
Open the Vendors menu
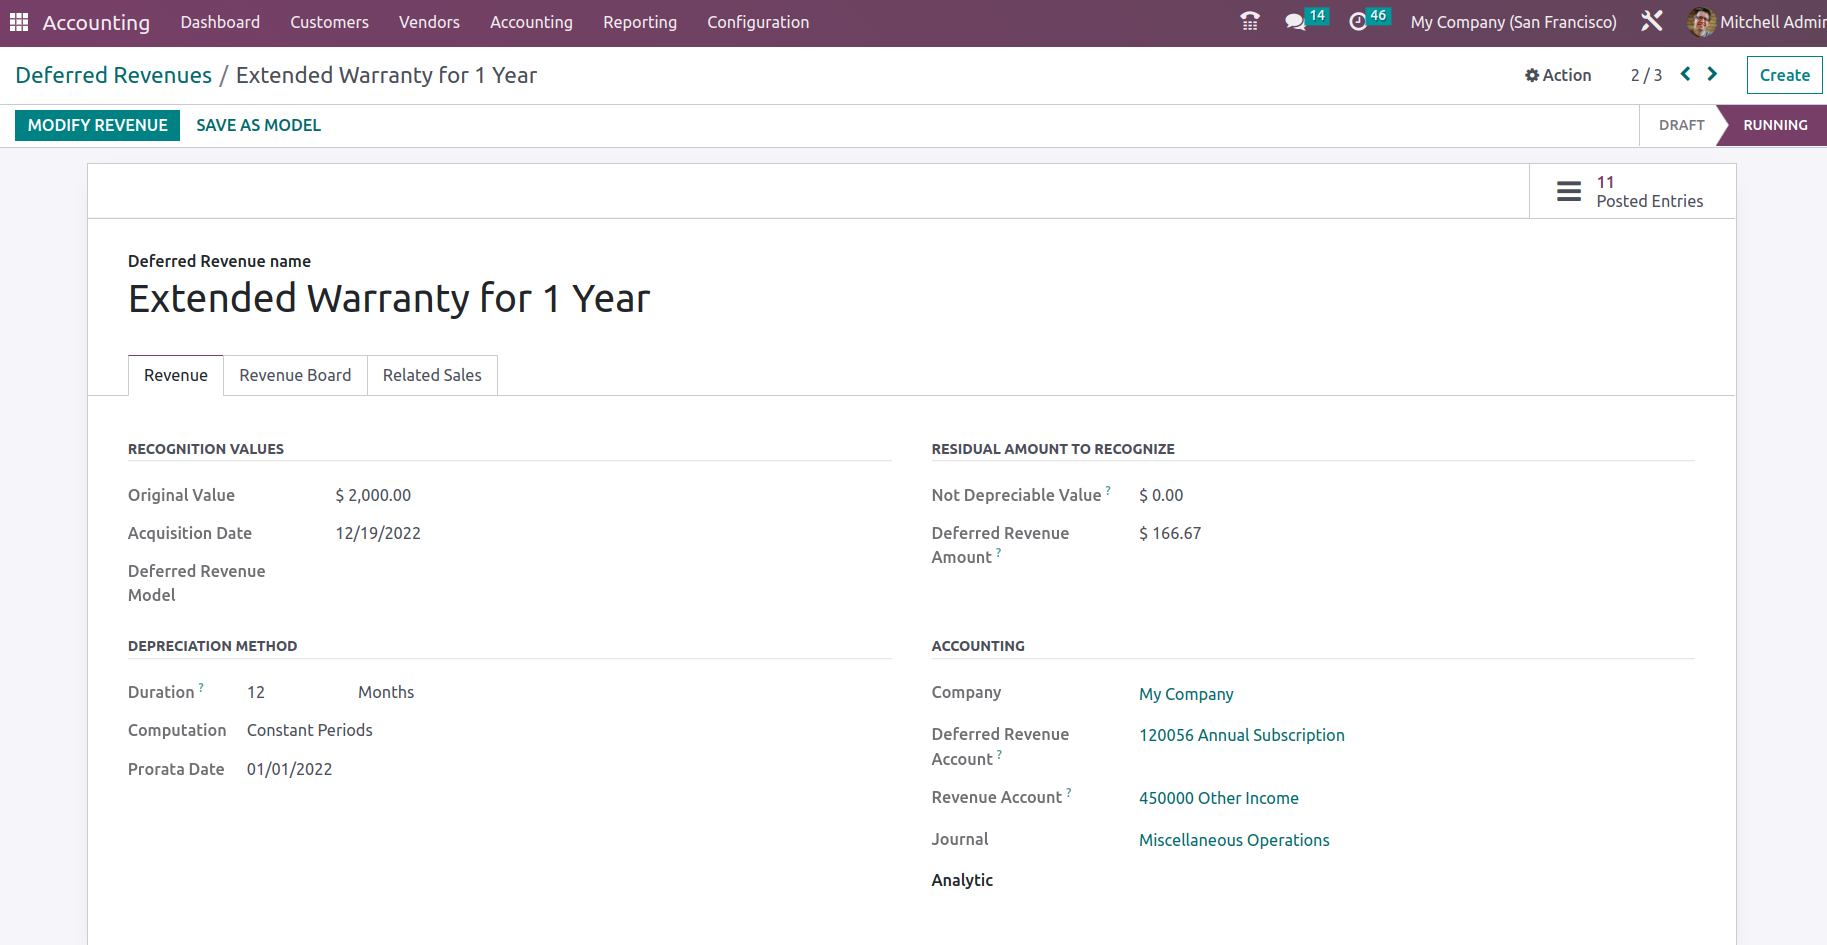[x=429, y=22]
